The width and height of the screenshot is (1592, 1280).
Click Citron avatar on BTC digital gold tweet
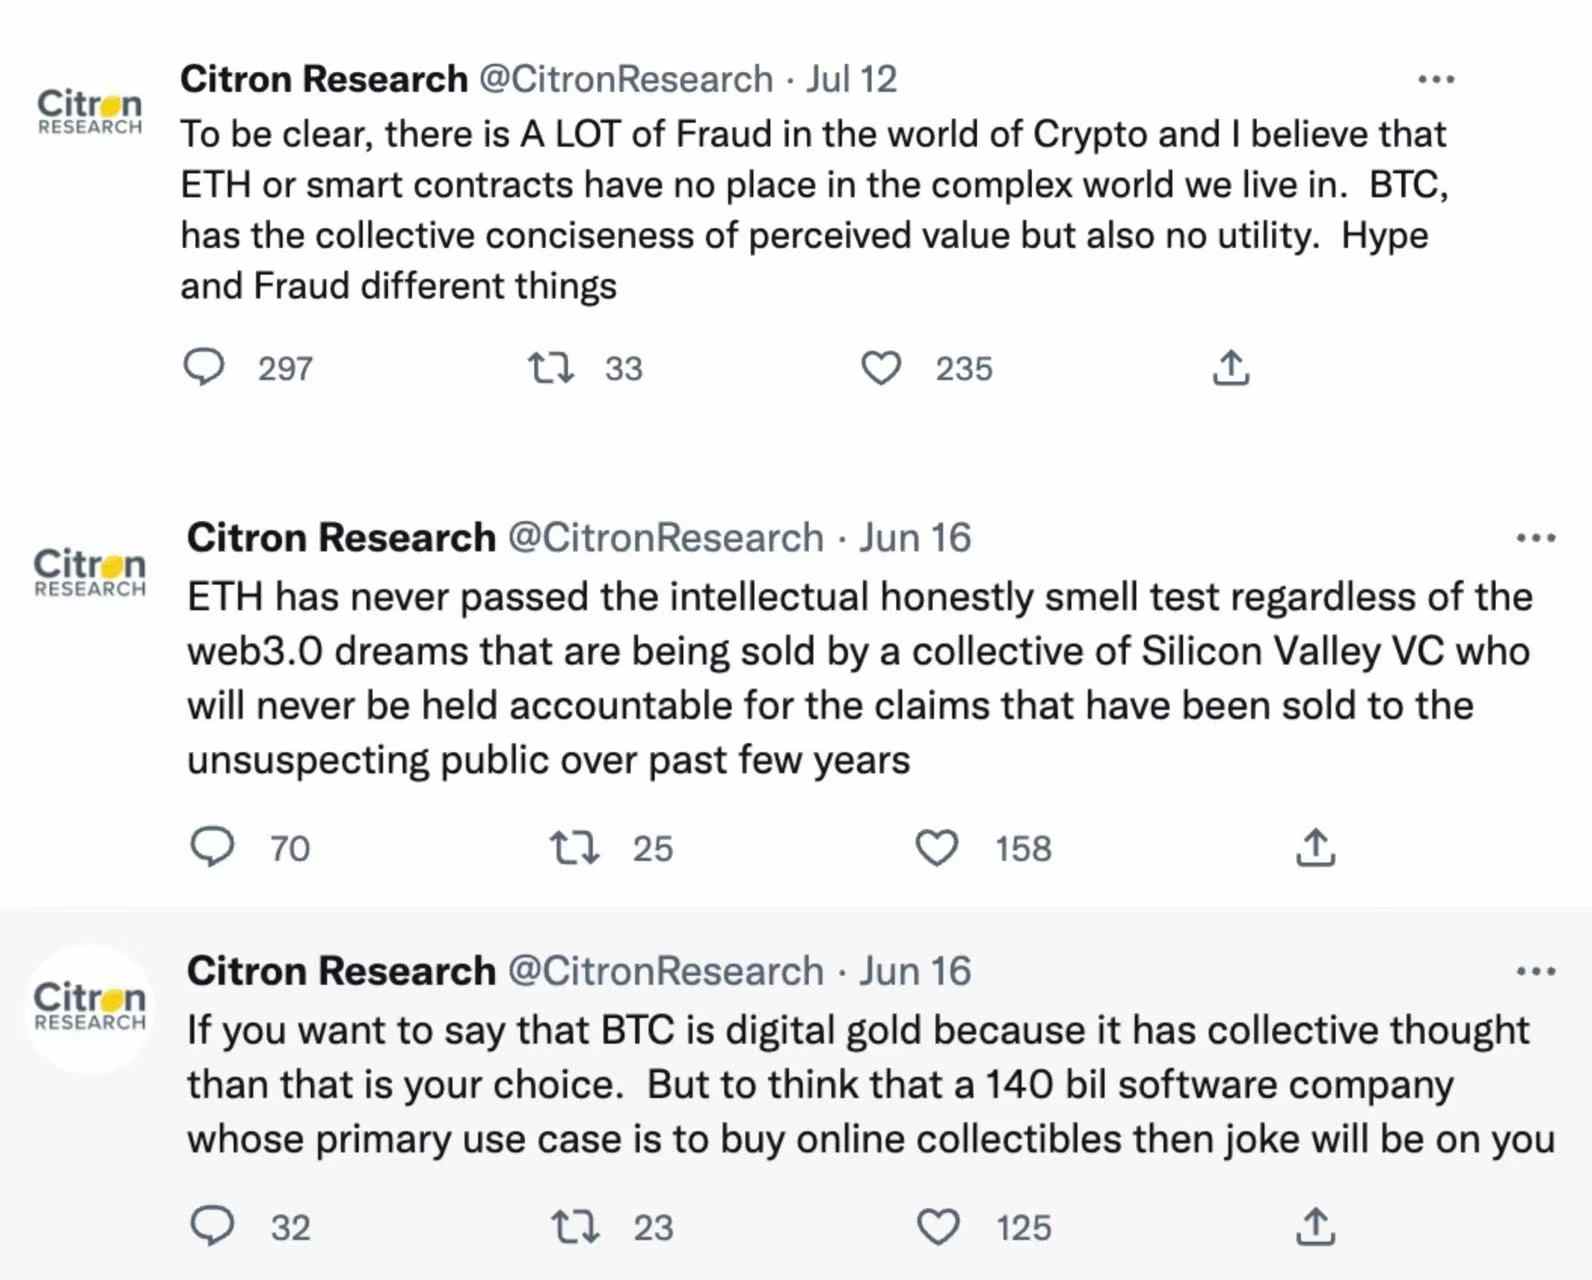90,1007
